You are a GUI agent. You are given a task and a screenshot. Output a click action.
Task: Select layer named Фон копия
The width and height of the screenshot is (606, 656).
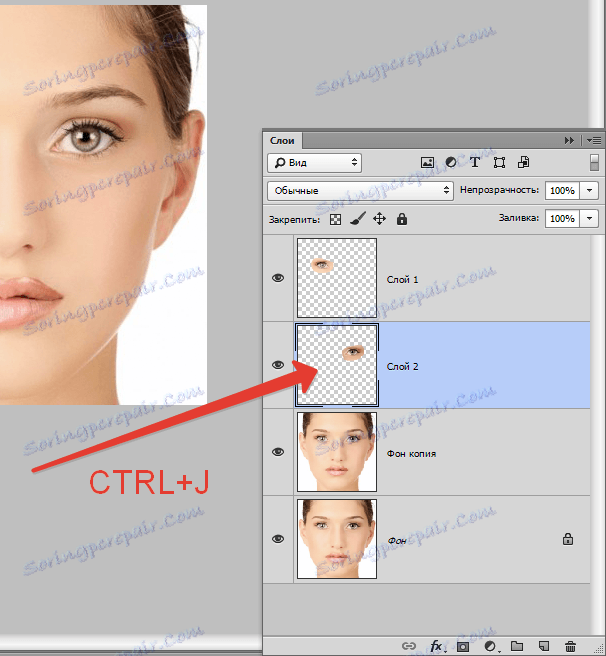point(411,454)
